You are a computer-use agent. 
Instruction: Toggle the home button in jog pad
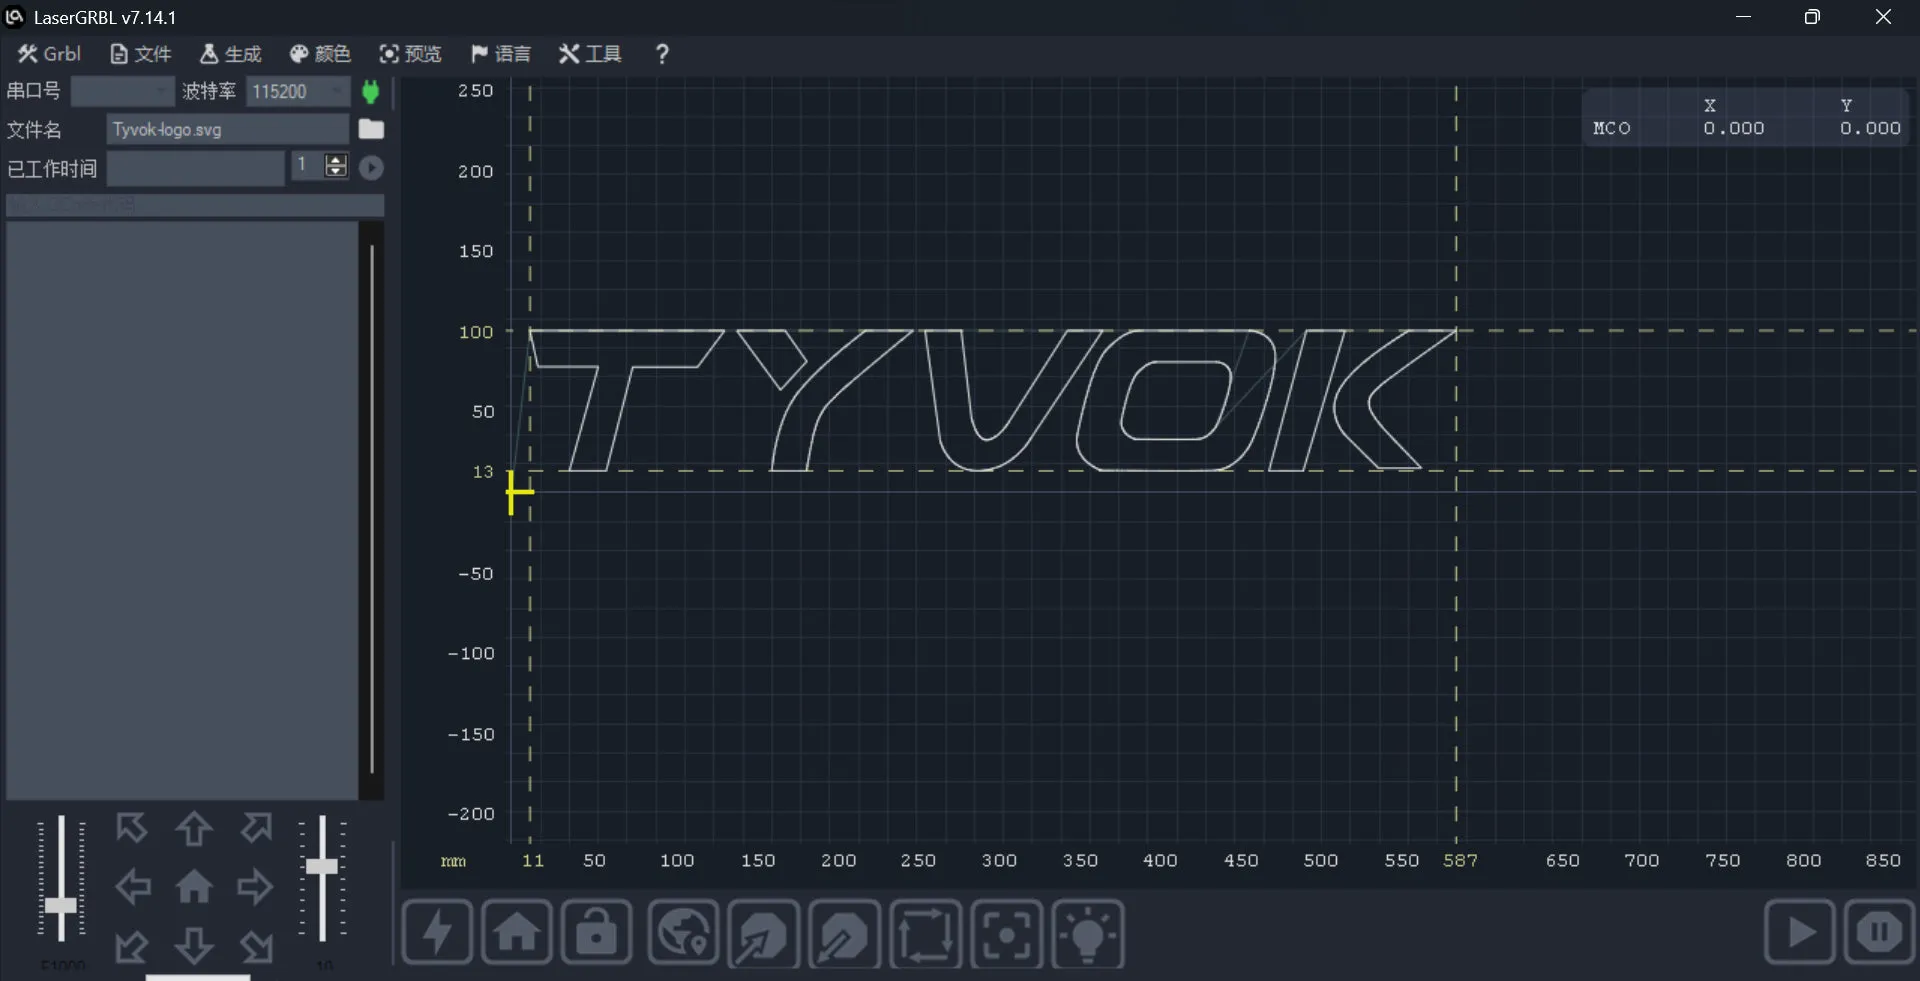[194, 888]
